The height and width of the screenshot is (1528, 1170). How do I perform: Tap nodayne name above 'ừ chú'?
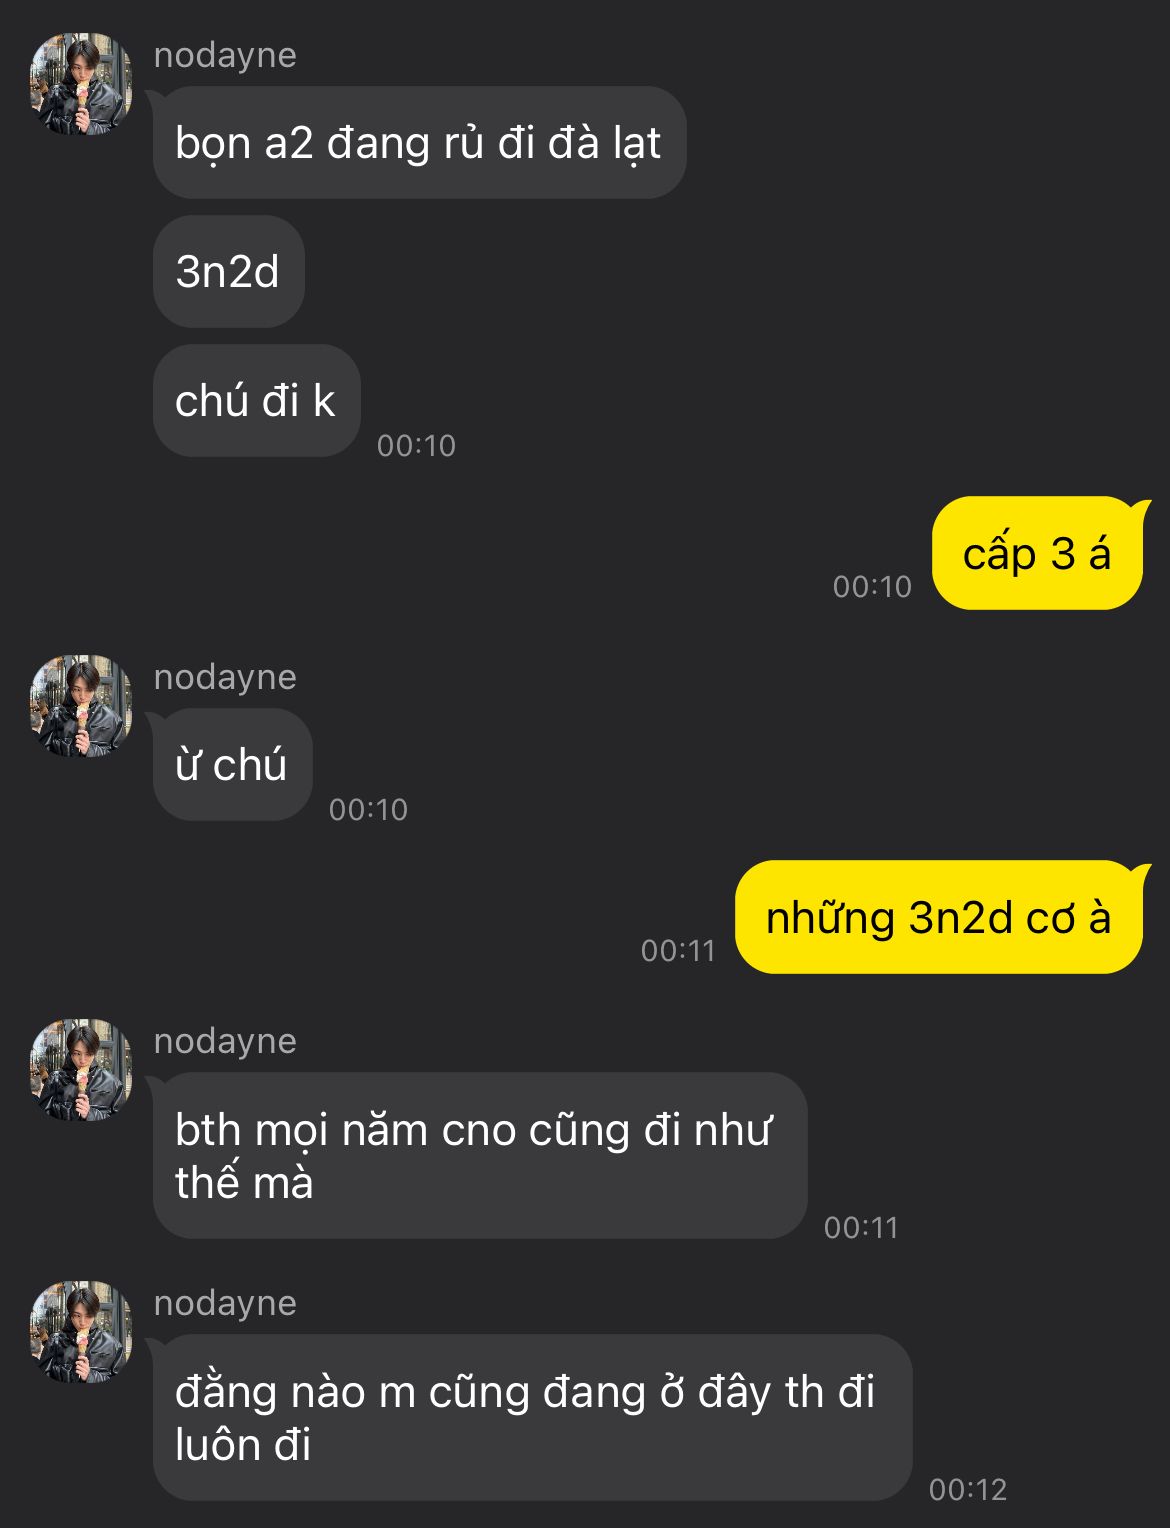(x=225, y=677)
